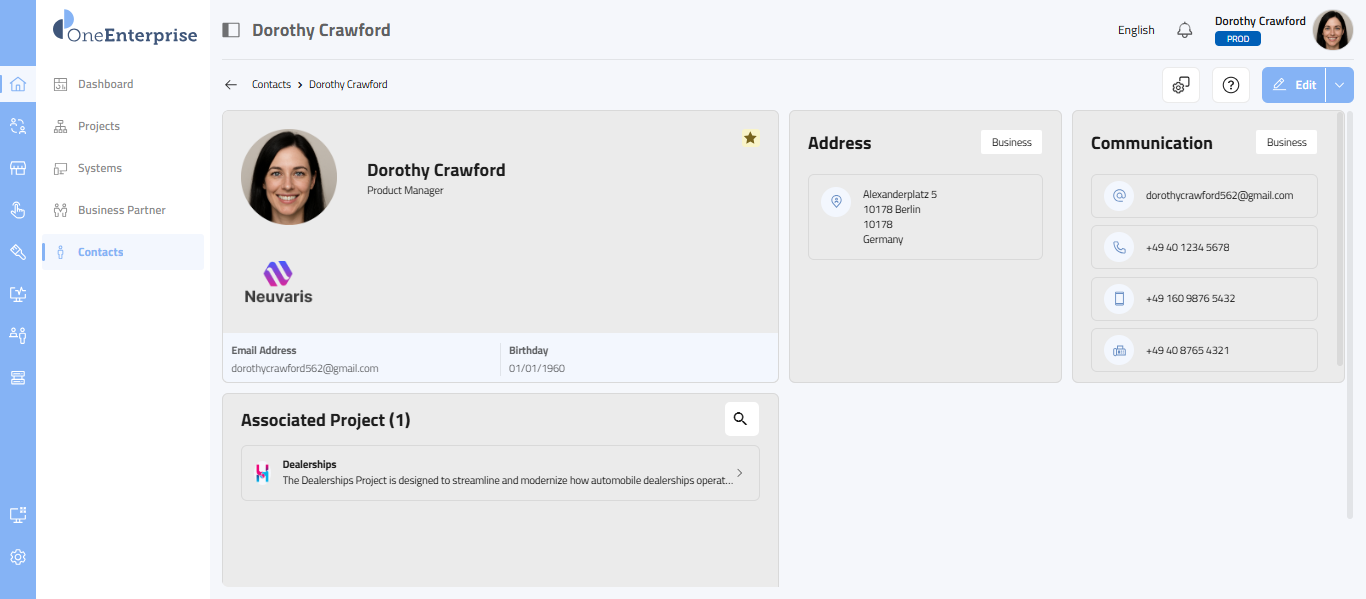Viewport: 1366px width, 599px height.
Task: Toggle the favorite star on Dorothy's card
Action: tap(750, 138)
